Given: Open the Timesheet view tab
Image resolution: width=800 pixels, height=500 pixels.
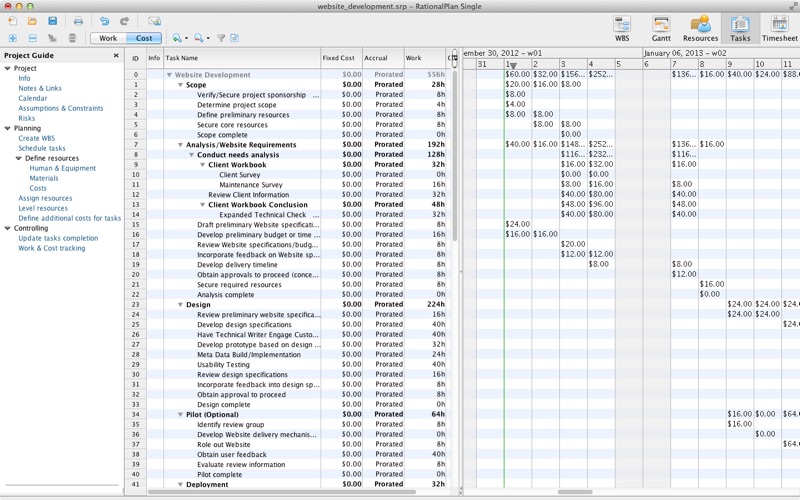Looking at the screenshot, I should [780, 28].
